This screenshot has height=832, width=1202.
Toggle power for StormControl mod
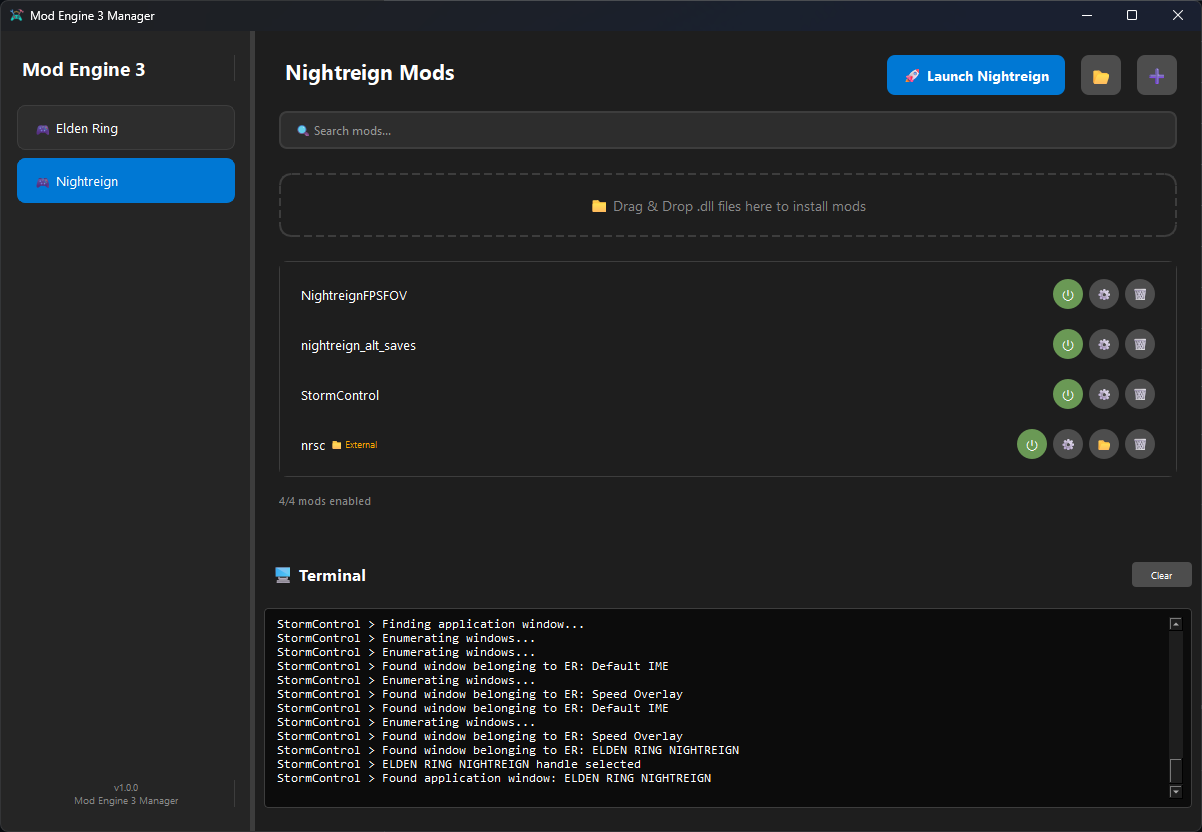(1068, 394)
